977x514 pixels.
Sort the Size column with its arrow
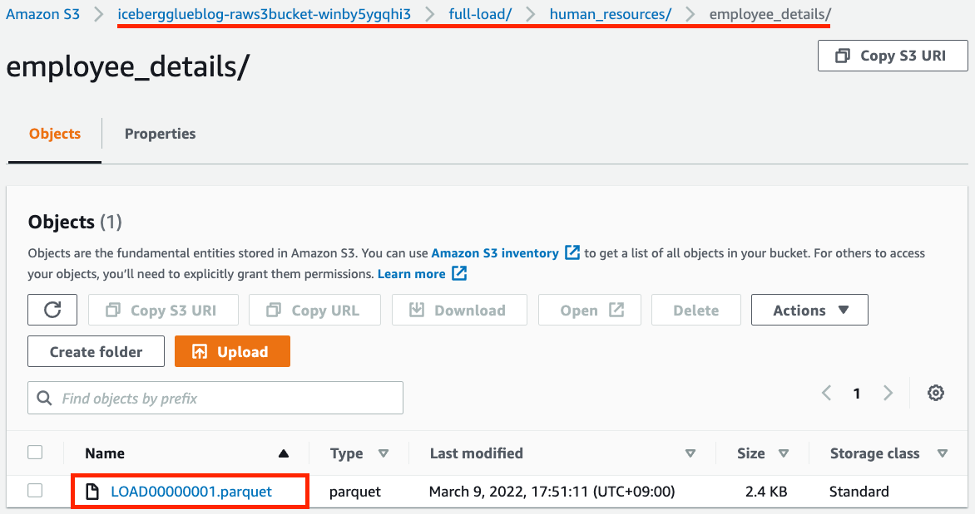[783, 454]
